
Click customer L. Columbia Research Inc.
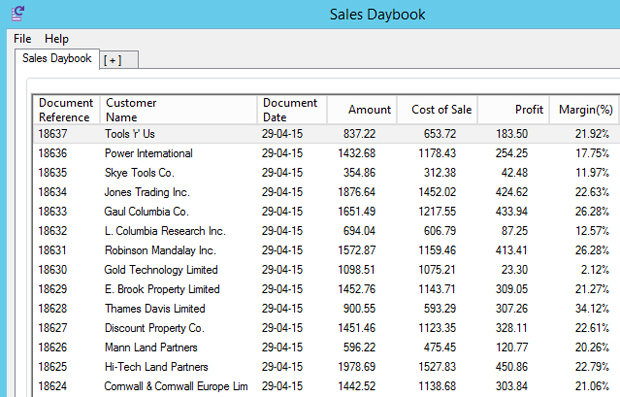click(x=165, y=231)
